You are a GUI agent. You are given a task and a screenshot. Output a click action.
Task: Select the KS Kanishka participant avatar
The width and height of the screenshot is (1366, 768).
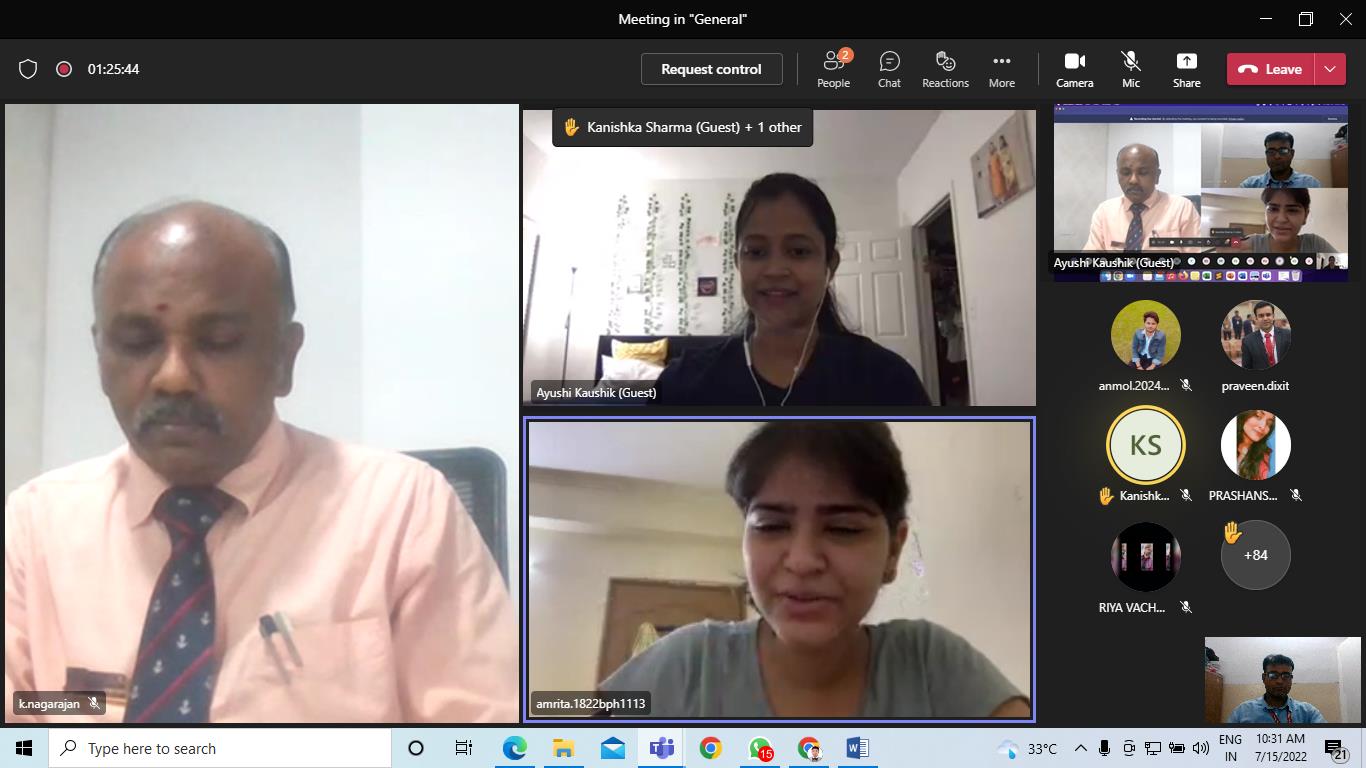point(1145,445)
